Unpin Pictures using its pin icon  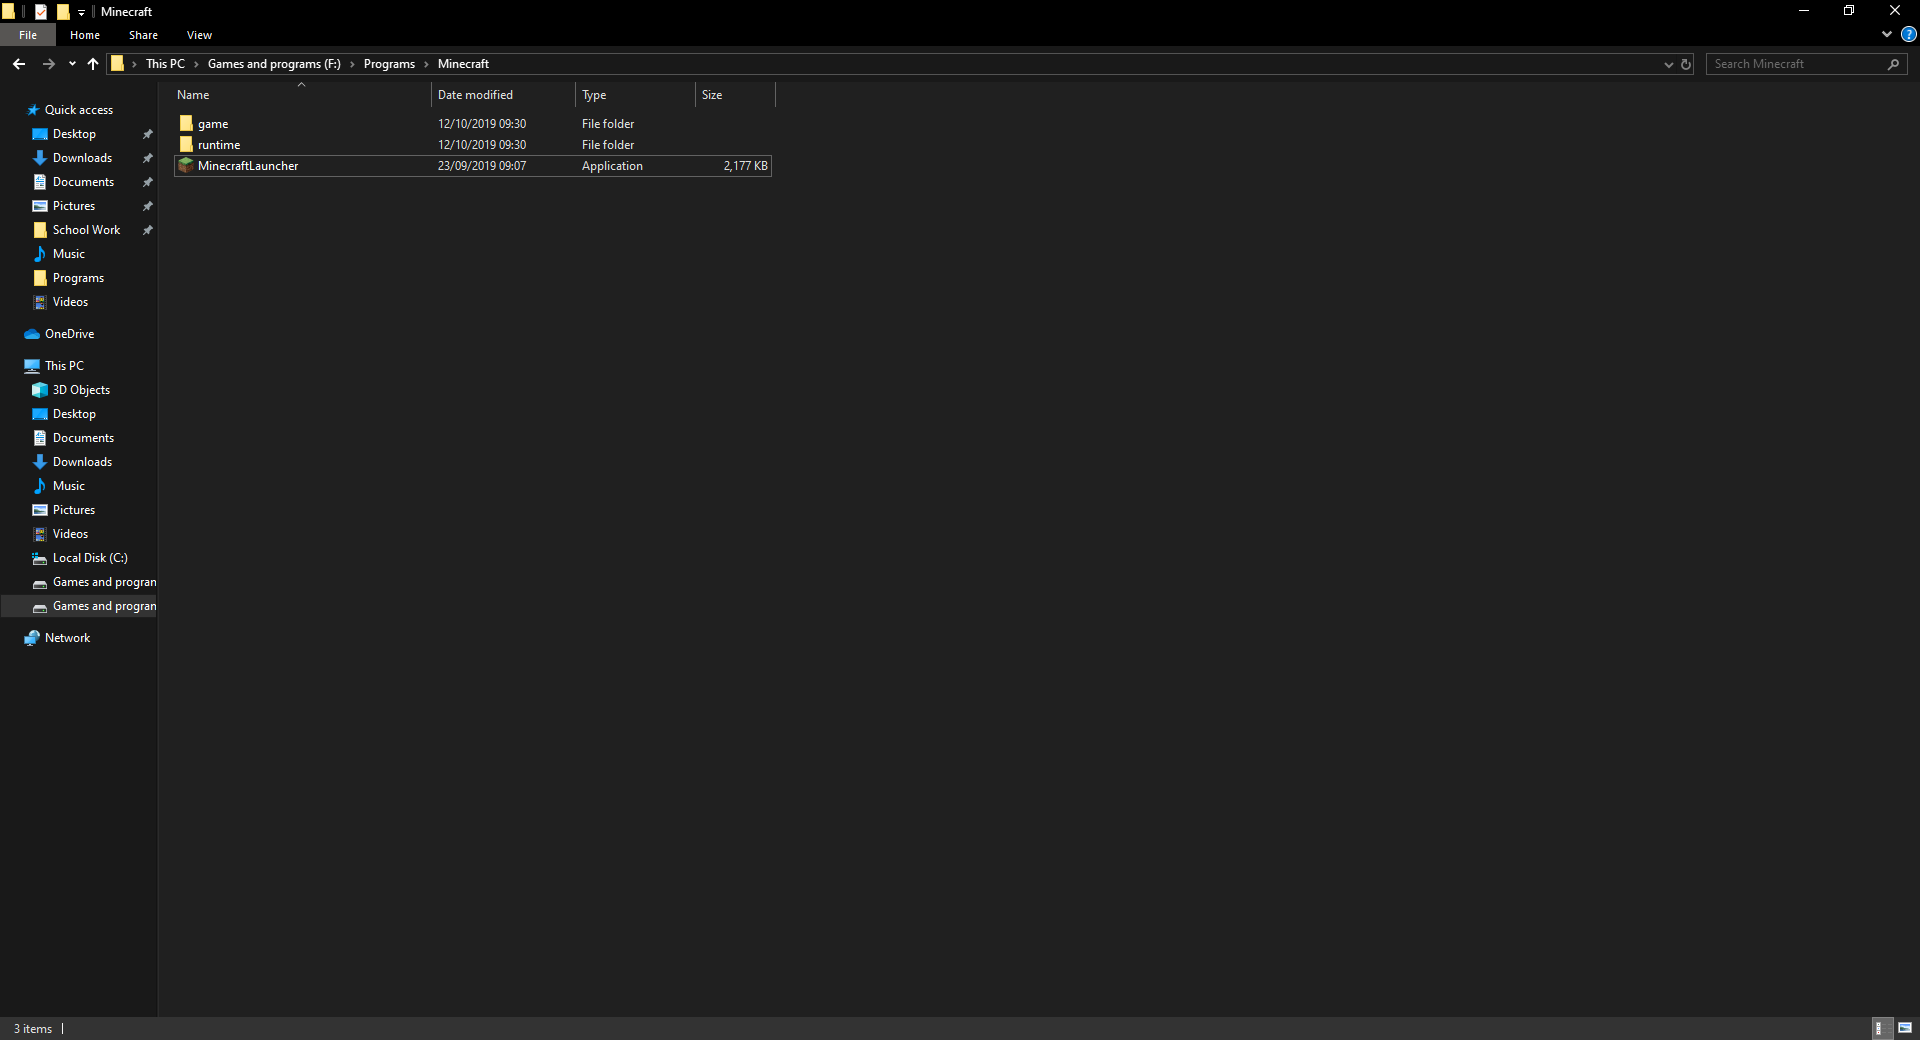[x=148, y=206]
